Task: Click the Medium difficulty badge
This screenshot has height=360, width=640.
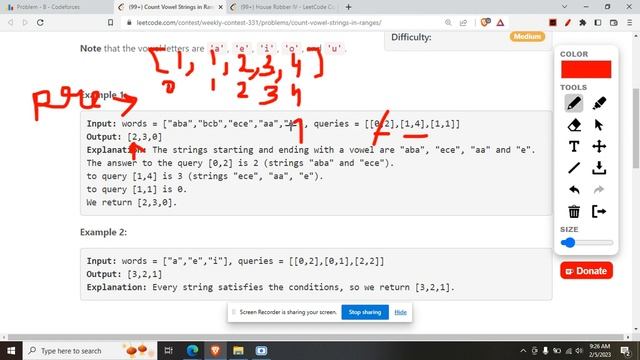Action: tap(527, 36)
